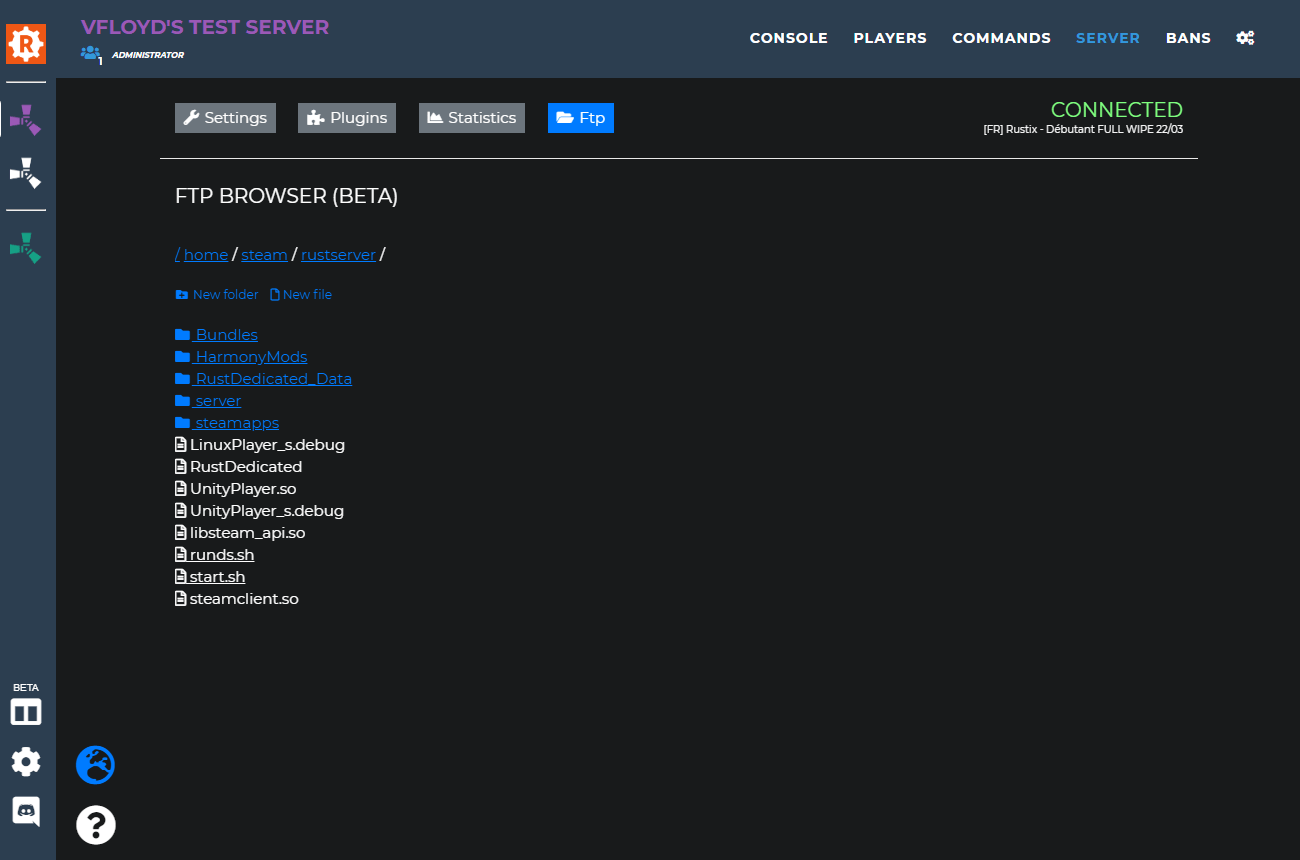Open the Discord chat icon
The image size is (1300, 860).
click(26, 812)
